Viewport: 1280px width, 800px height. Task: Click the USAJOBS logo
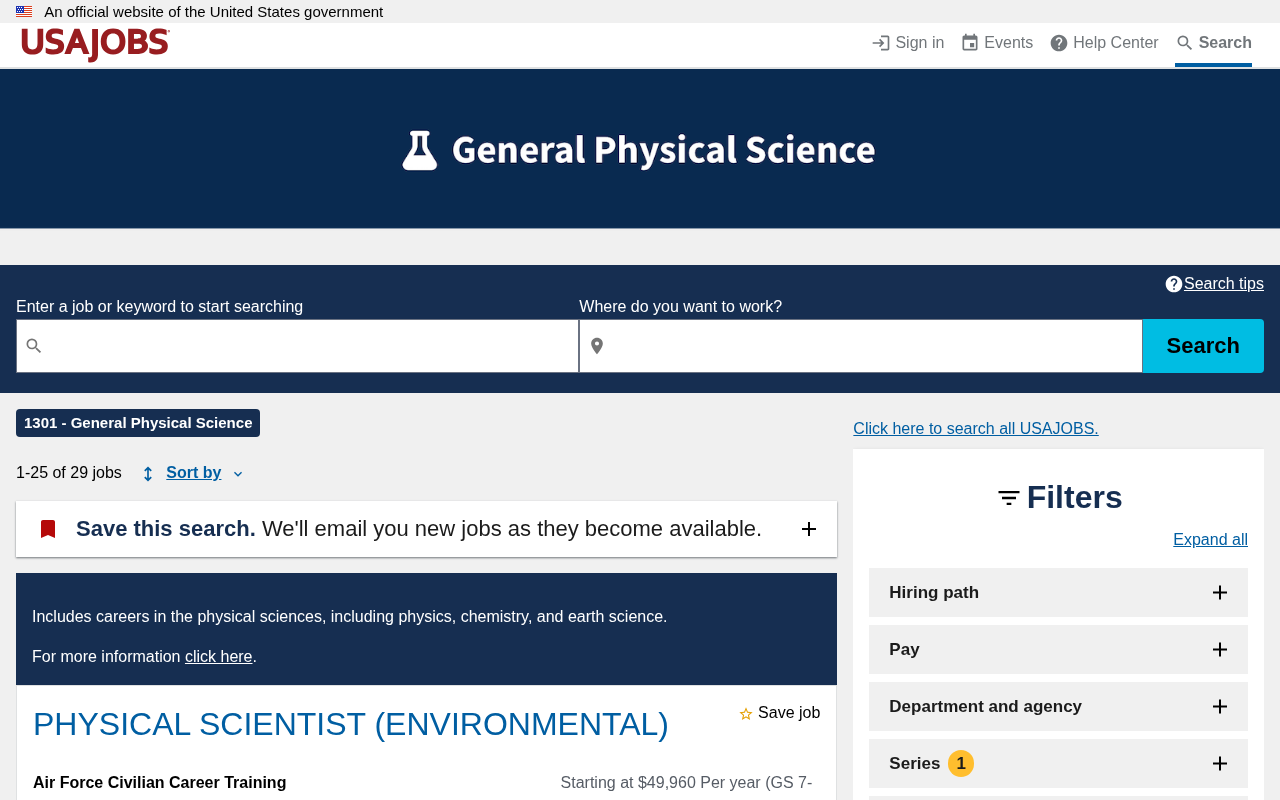pyautogui.click(x=95, y=44)
